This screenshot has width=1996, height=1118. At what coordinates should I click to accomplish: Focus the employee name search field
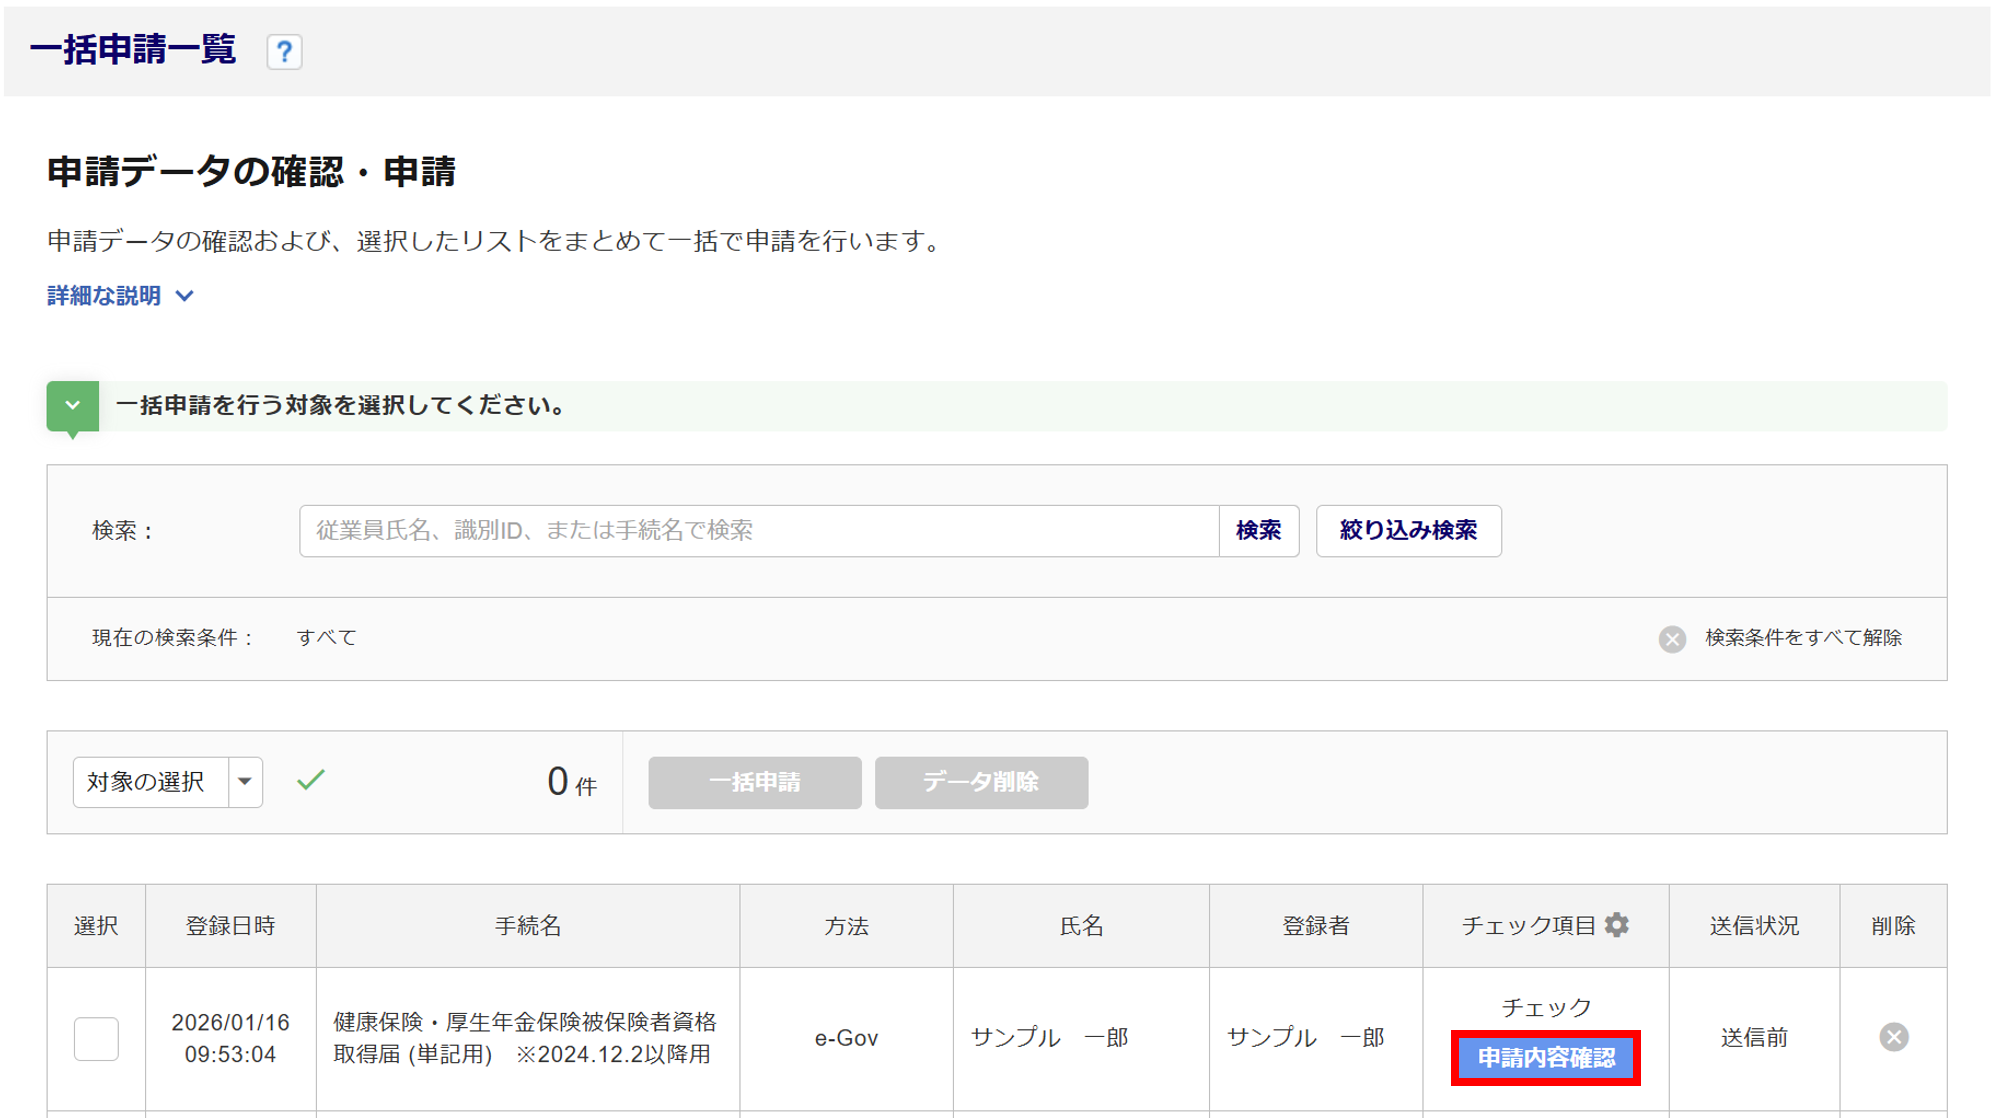(x=758, y=531)
